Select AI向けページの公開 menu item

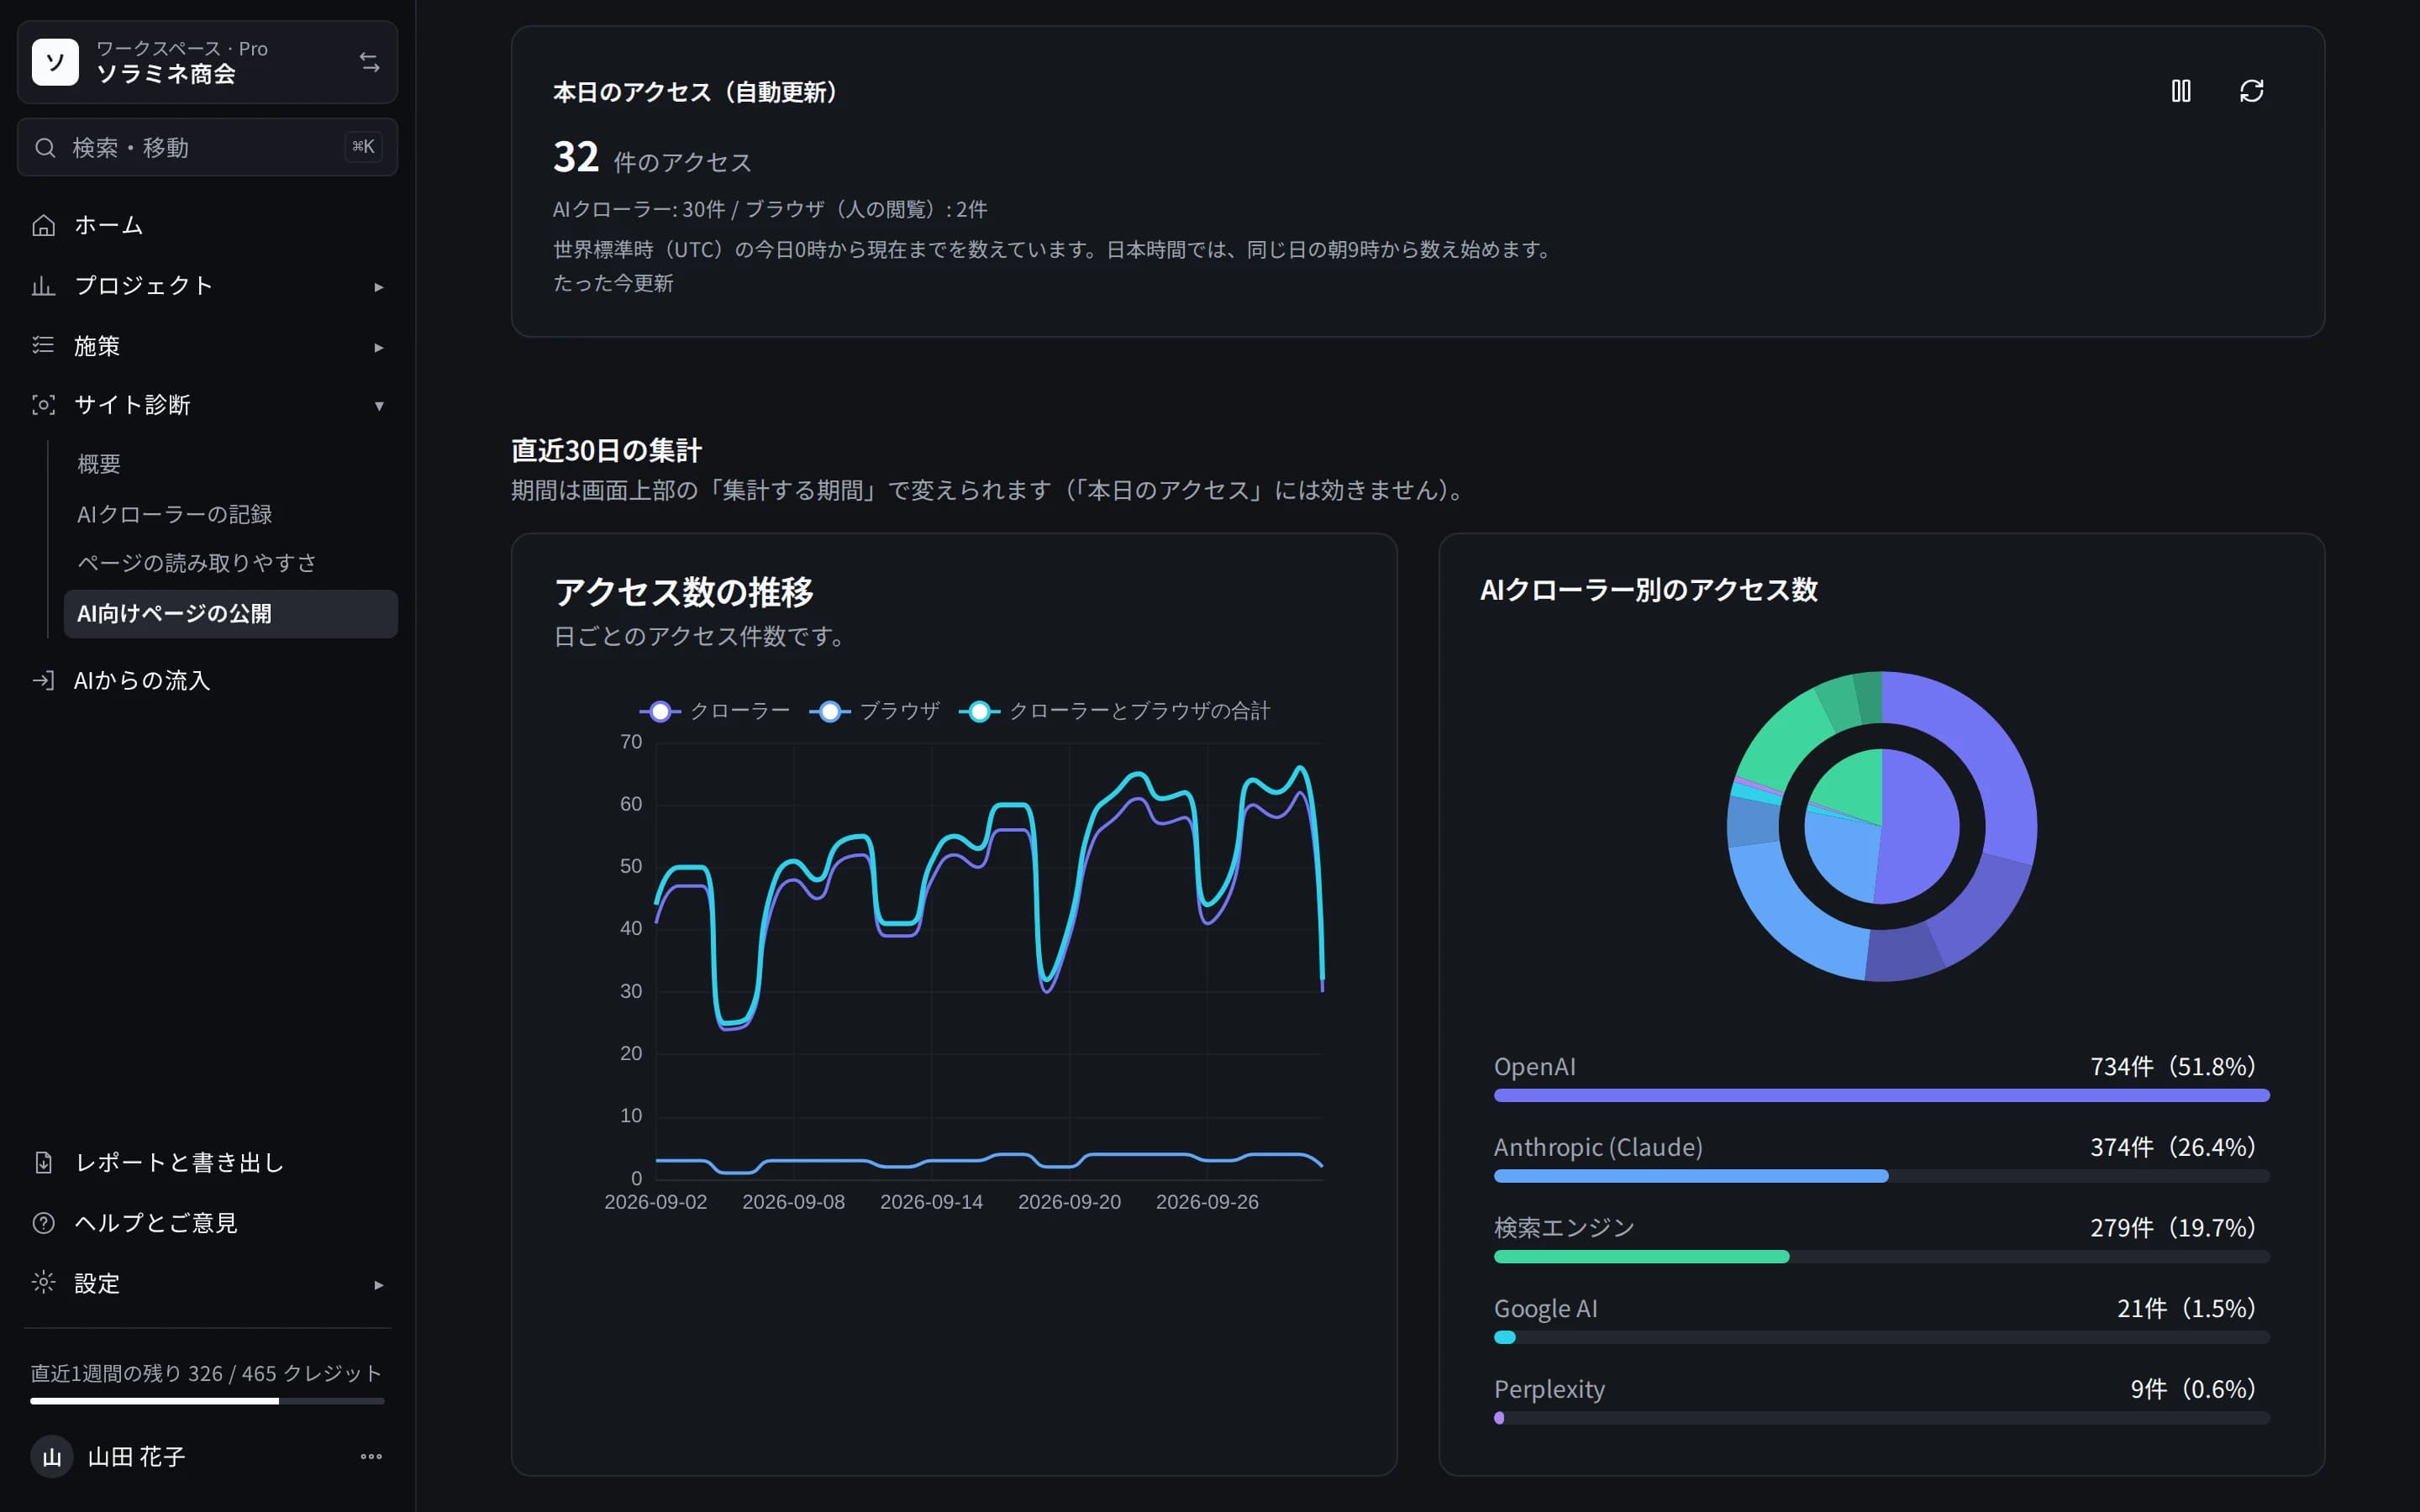[230, 614]
